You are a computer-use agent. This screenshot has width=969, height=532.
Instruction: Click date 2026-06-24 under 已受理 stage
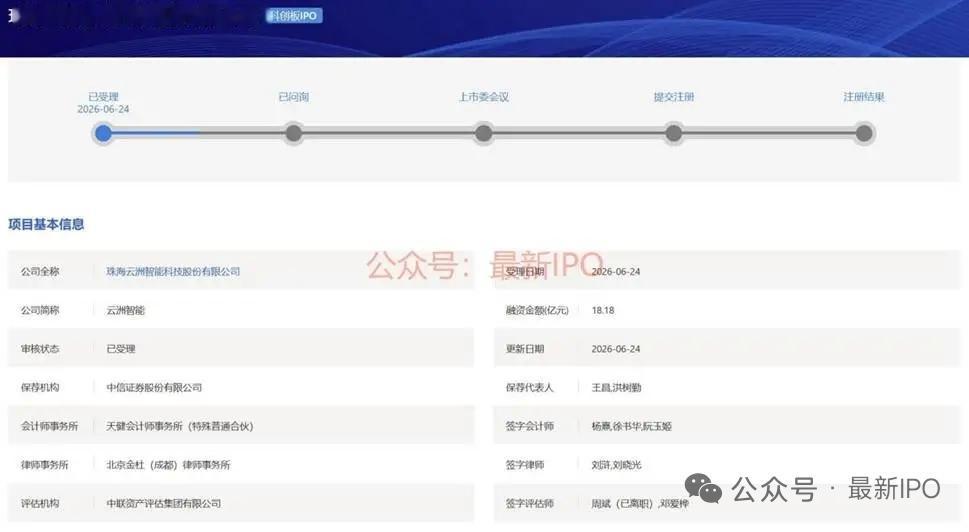coord(103,109)
